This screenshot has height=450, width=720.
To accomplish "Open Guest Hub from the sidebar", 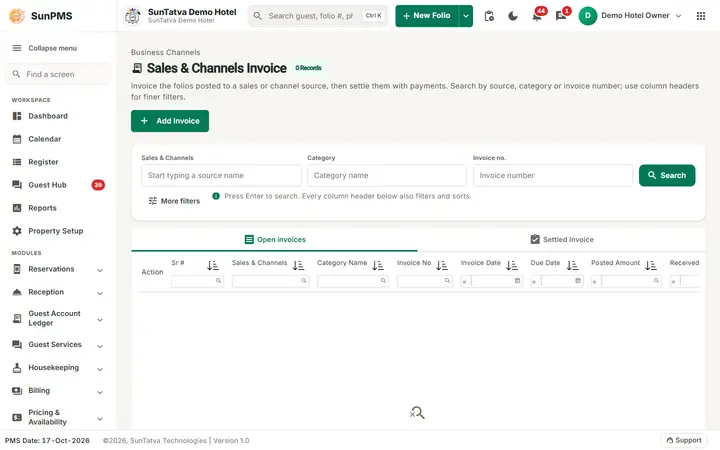I will click(47, 185).
